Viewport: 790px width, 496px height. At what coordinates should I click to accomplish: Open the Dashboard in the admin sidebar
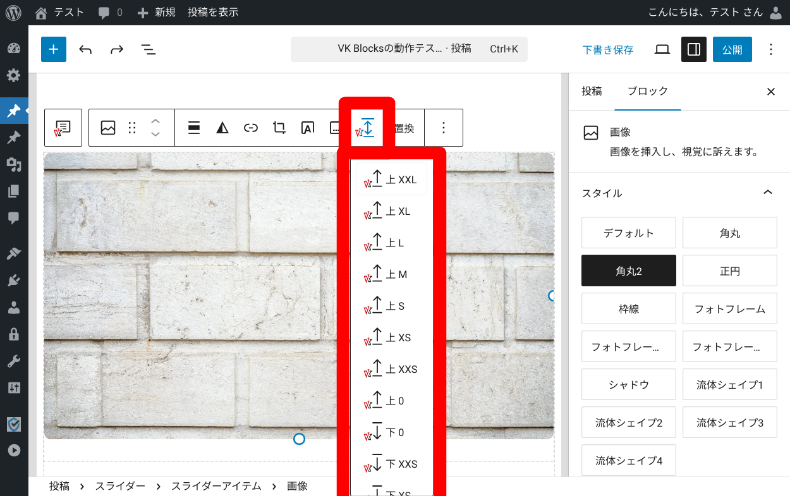point(14,48)
